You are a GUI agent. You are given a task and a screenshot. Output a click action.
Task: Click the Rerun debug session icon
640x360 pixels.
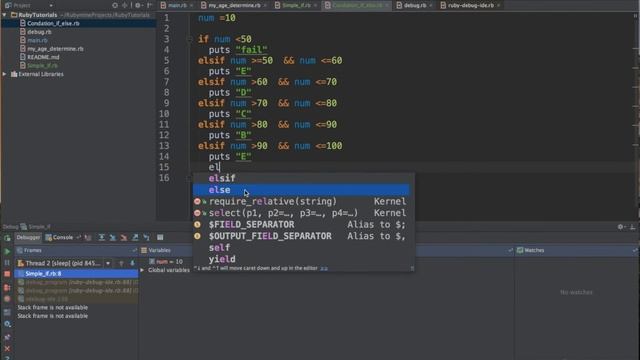coord(7,238)
